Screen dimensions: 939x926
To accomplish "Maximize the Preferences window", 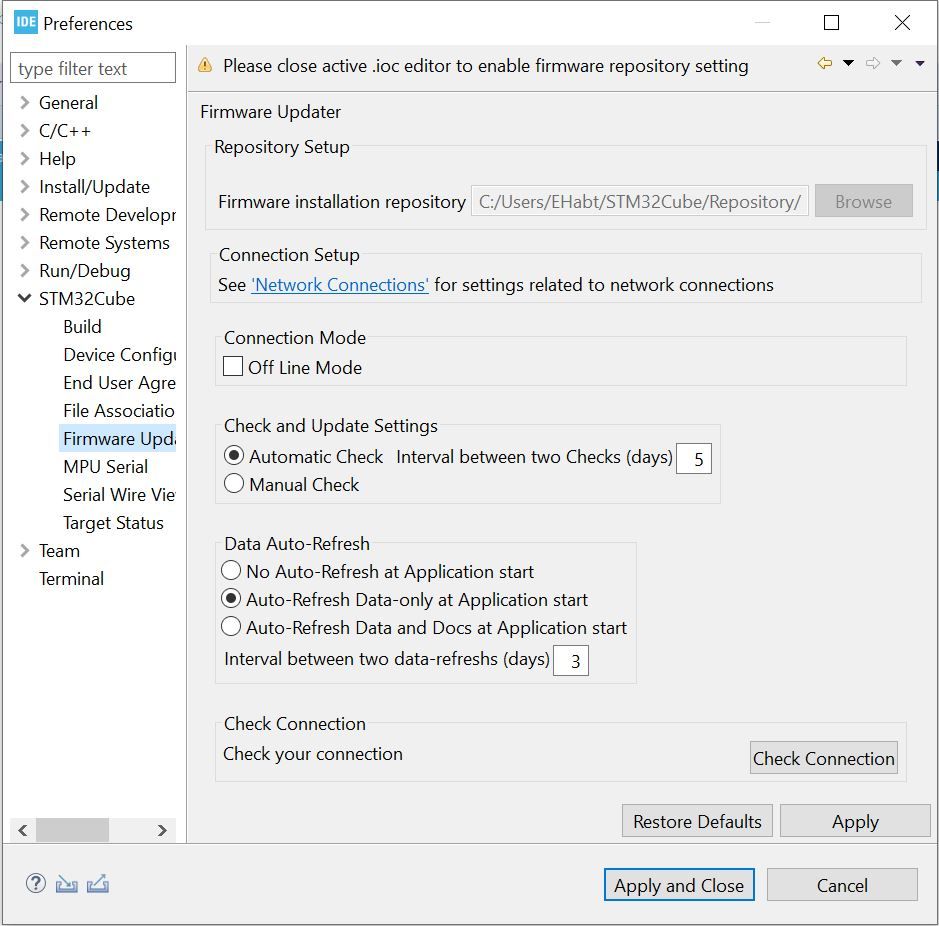I will [831, 23].
